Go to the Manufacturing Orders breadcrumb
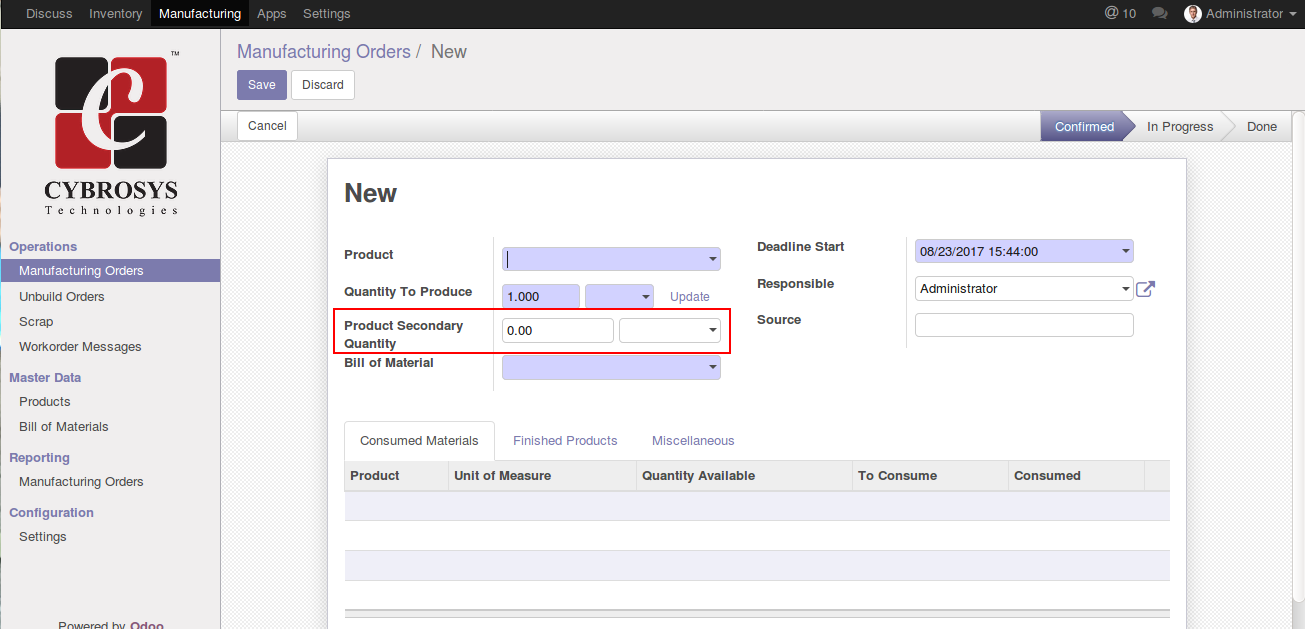The image size is (1305, 629). (x=323, y=52)
